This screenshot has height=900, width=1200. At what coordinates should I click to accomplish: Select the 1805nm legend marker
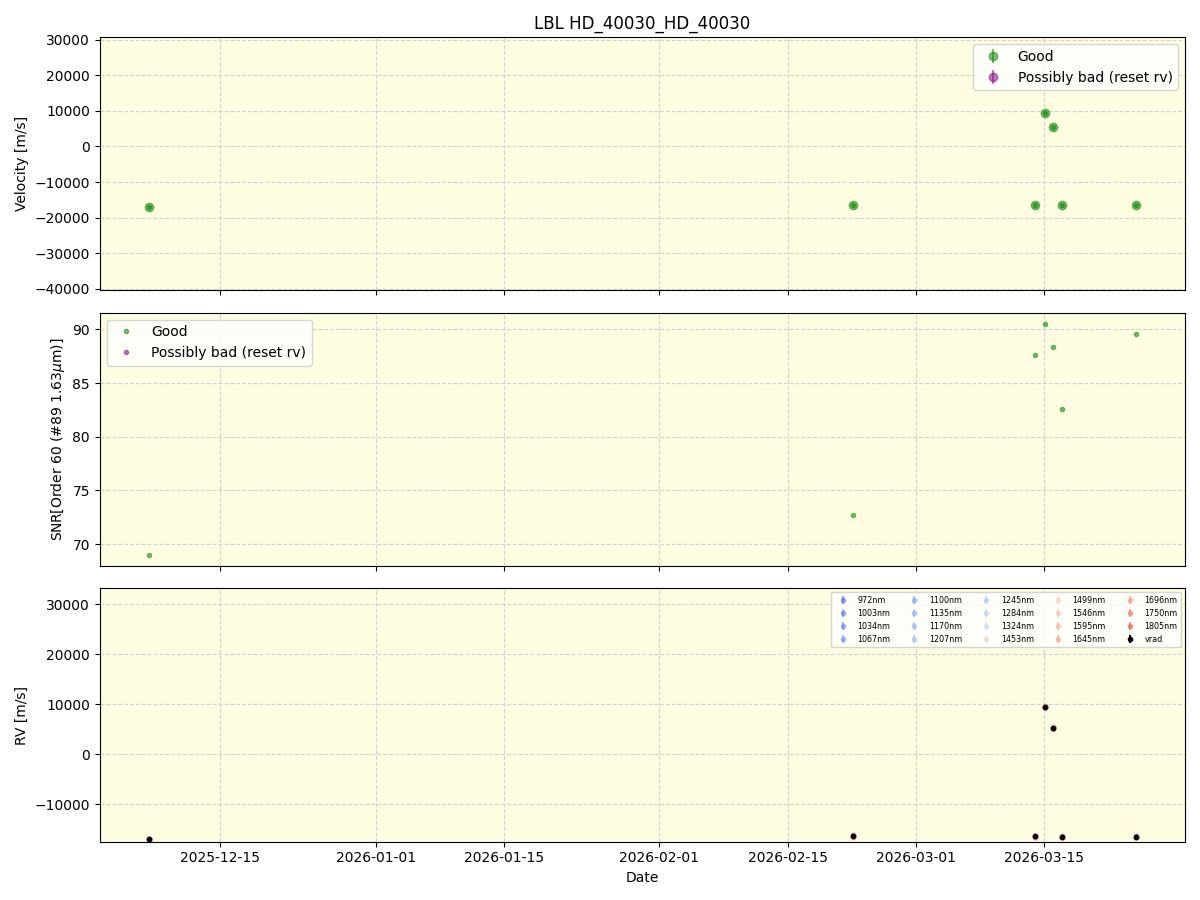(x=1130, y=626)
